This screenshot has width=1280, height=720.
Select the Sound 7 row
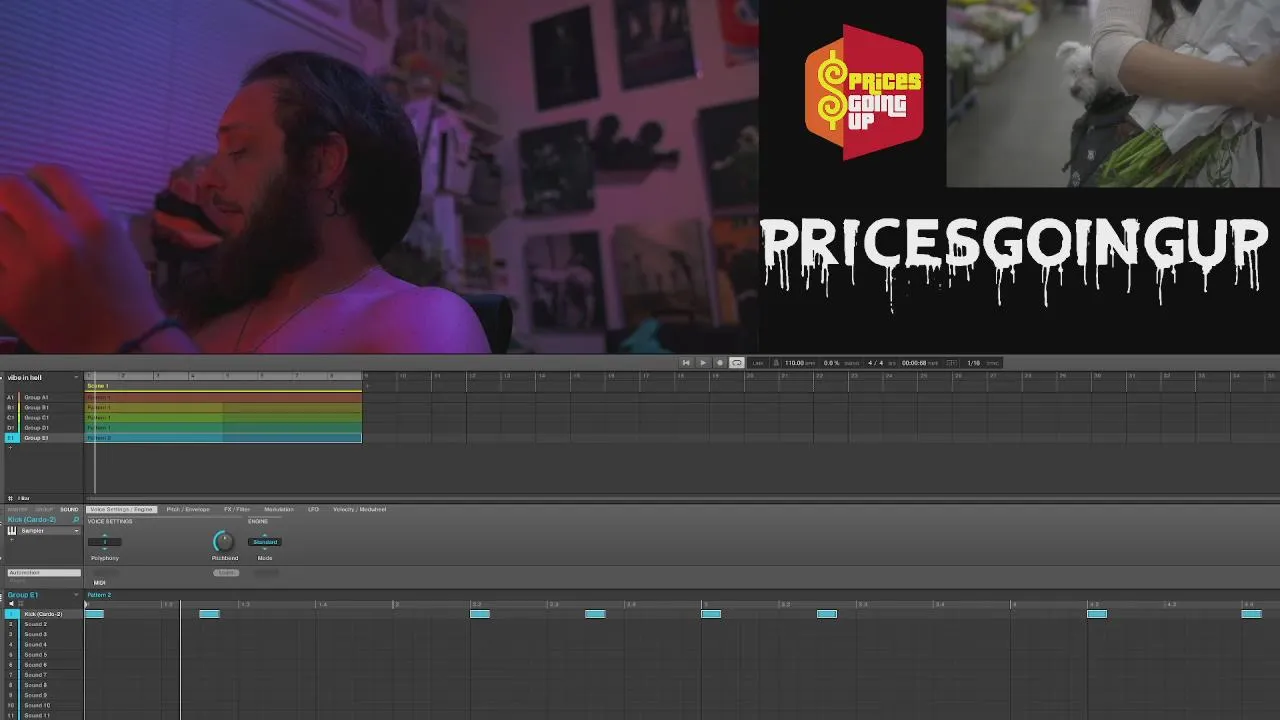pyautogui.click(x=42, y=675)
